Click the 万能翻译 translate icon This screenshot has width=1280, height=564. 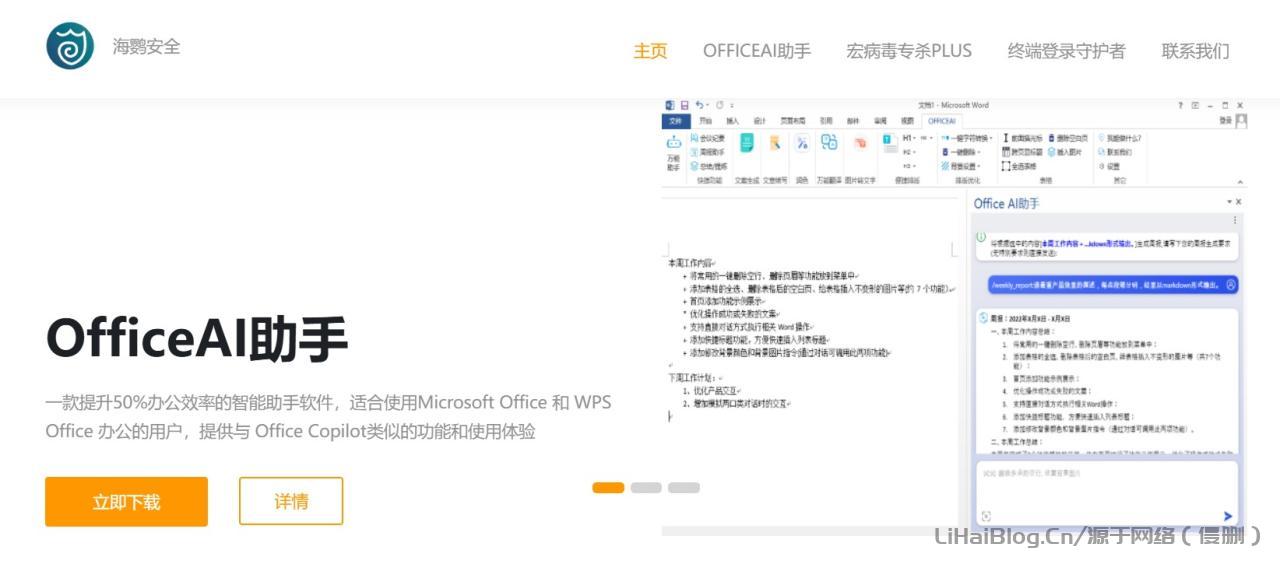(829, 143)
